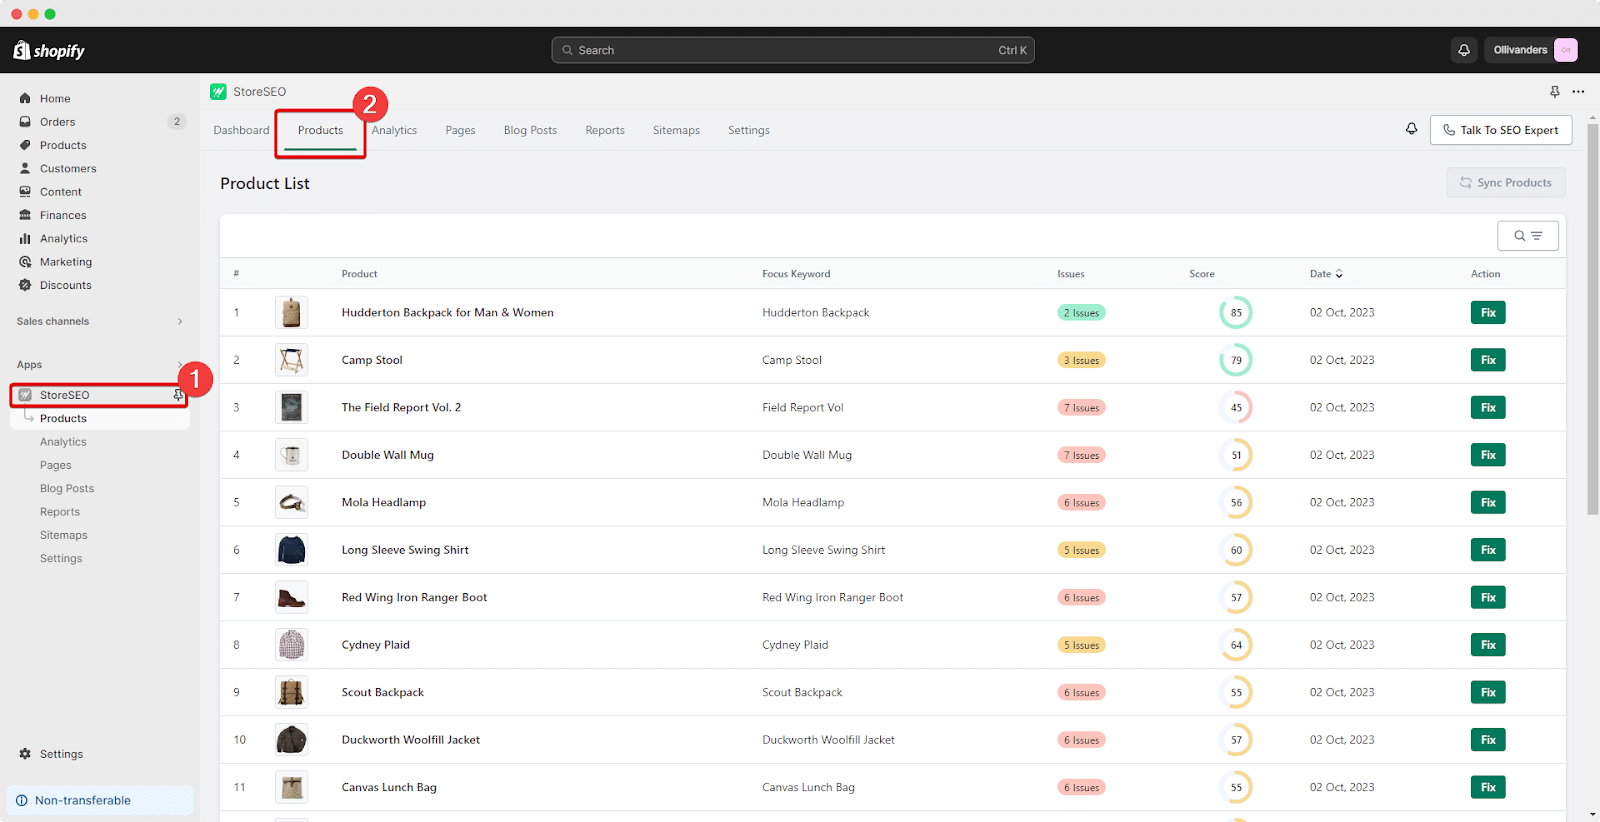1600x822 pixels.
Task: Open Sitemaps under StoreSEO in the sidebar
Action: point(64,535)
